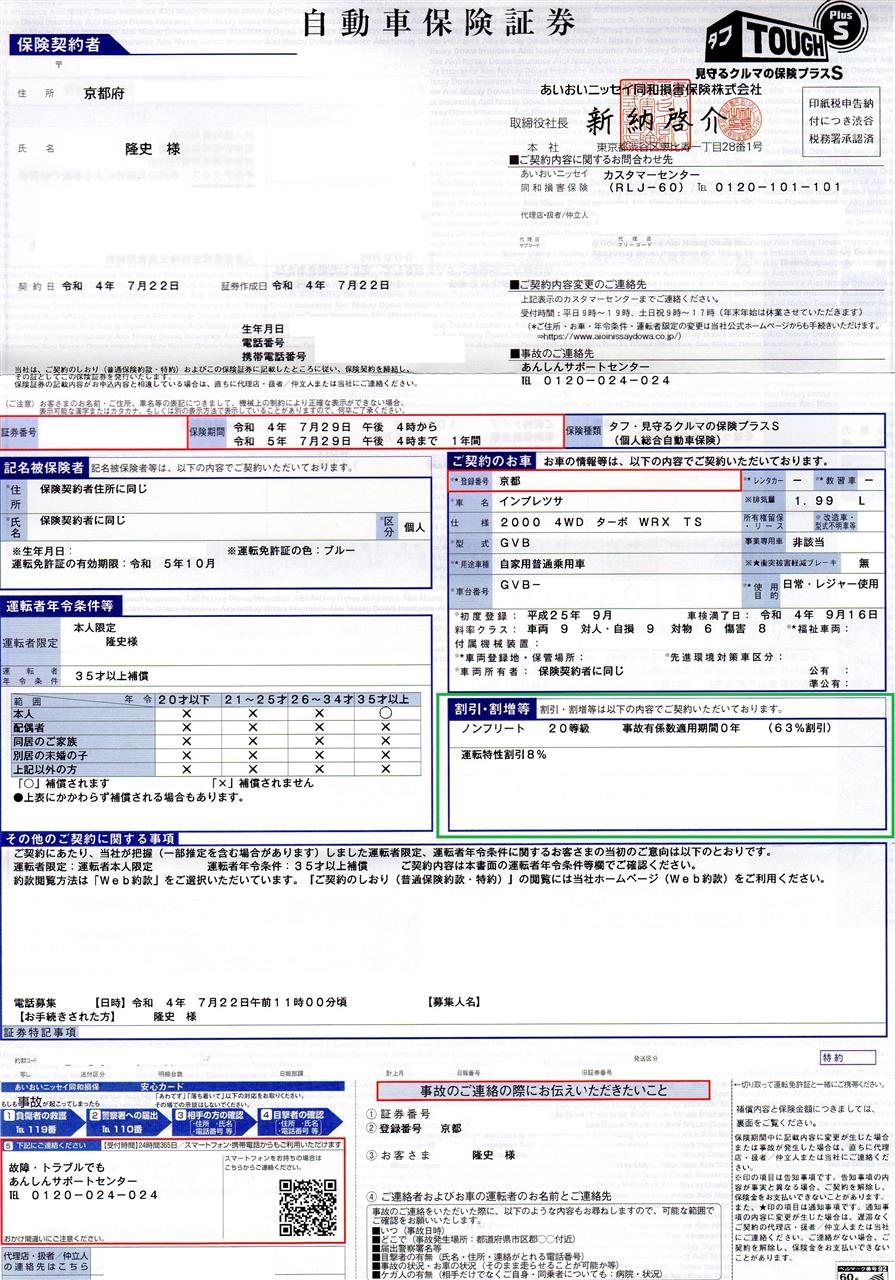Click the 証券番号 label
Screen dimensions: 895x1280
[x=19, y=432]
